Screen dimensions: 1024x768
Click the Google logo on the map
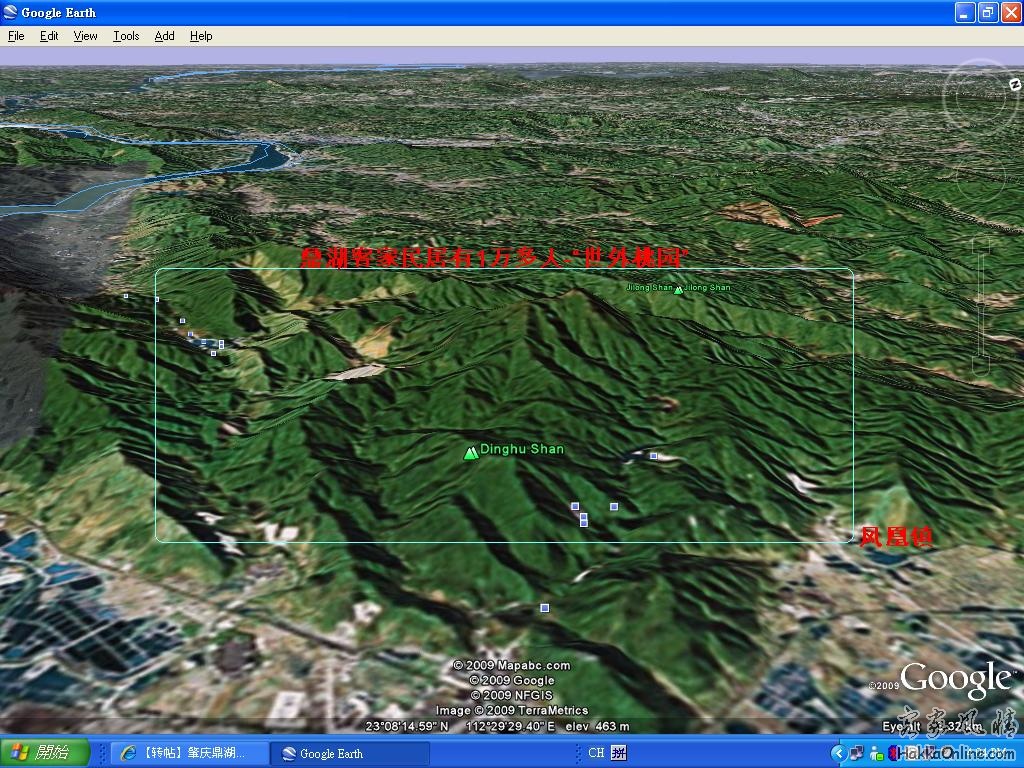(958, 680)
